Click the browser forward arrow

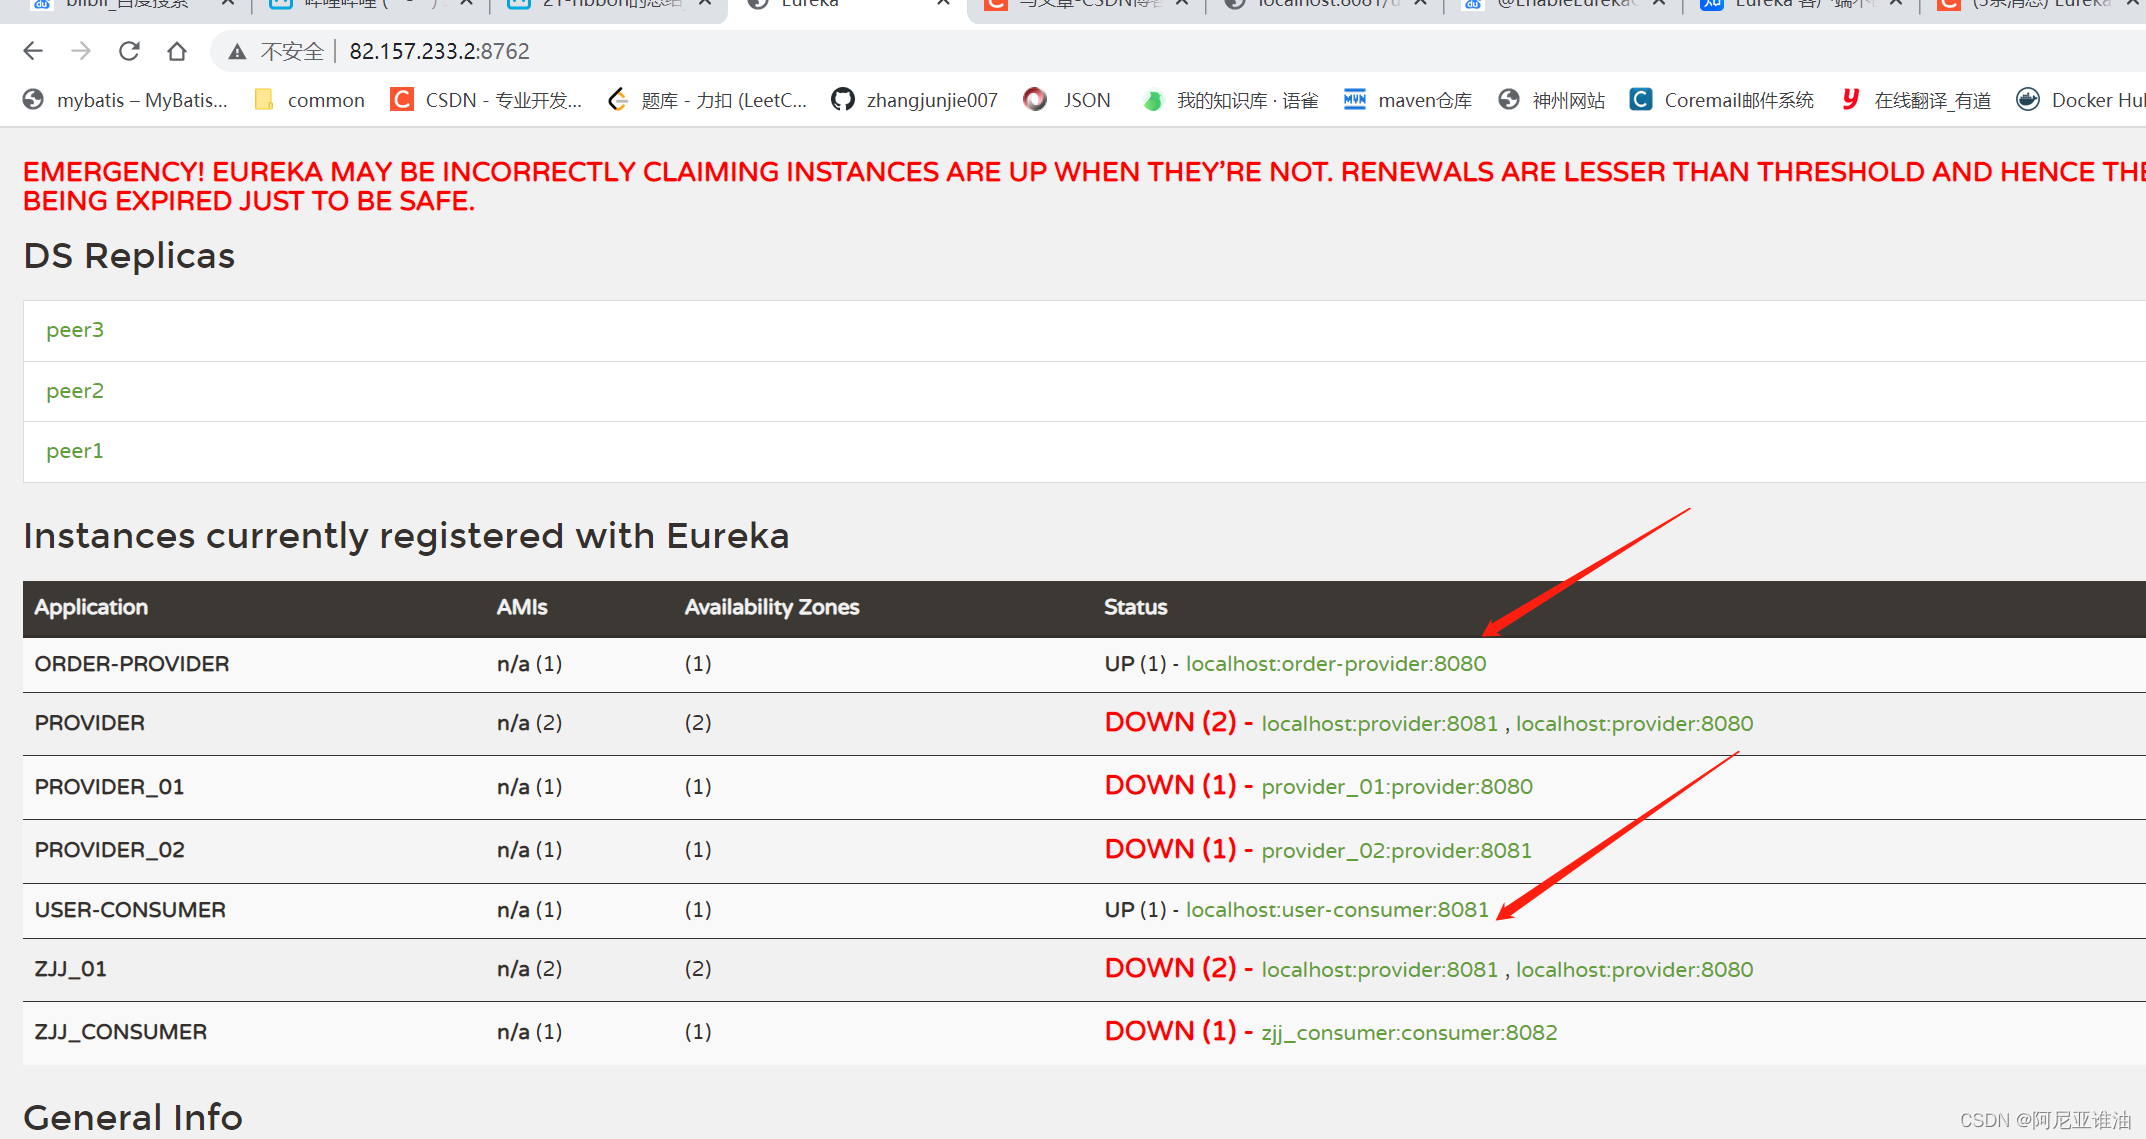(x=81, y=51)
